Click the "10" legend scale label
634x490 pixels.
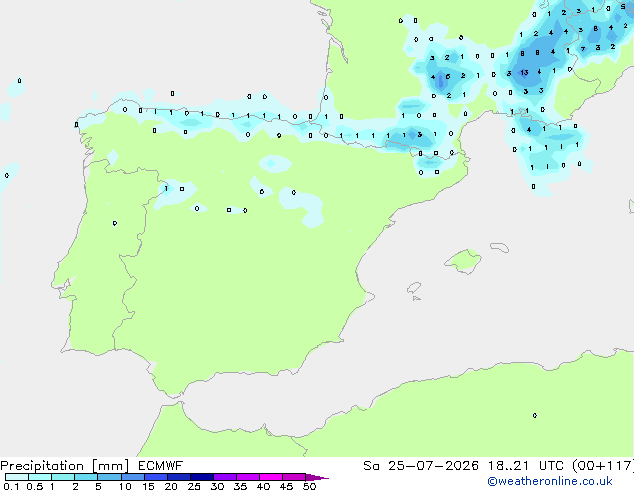125,486
